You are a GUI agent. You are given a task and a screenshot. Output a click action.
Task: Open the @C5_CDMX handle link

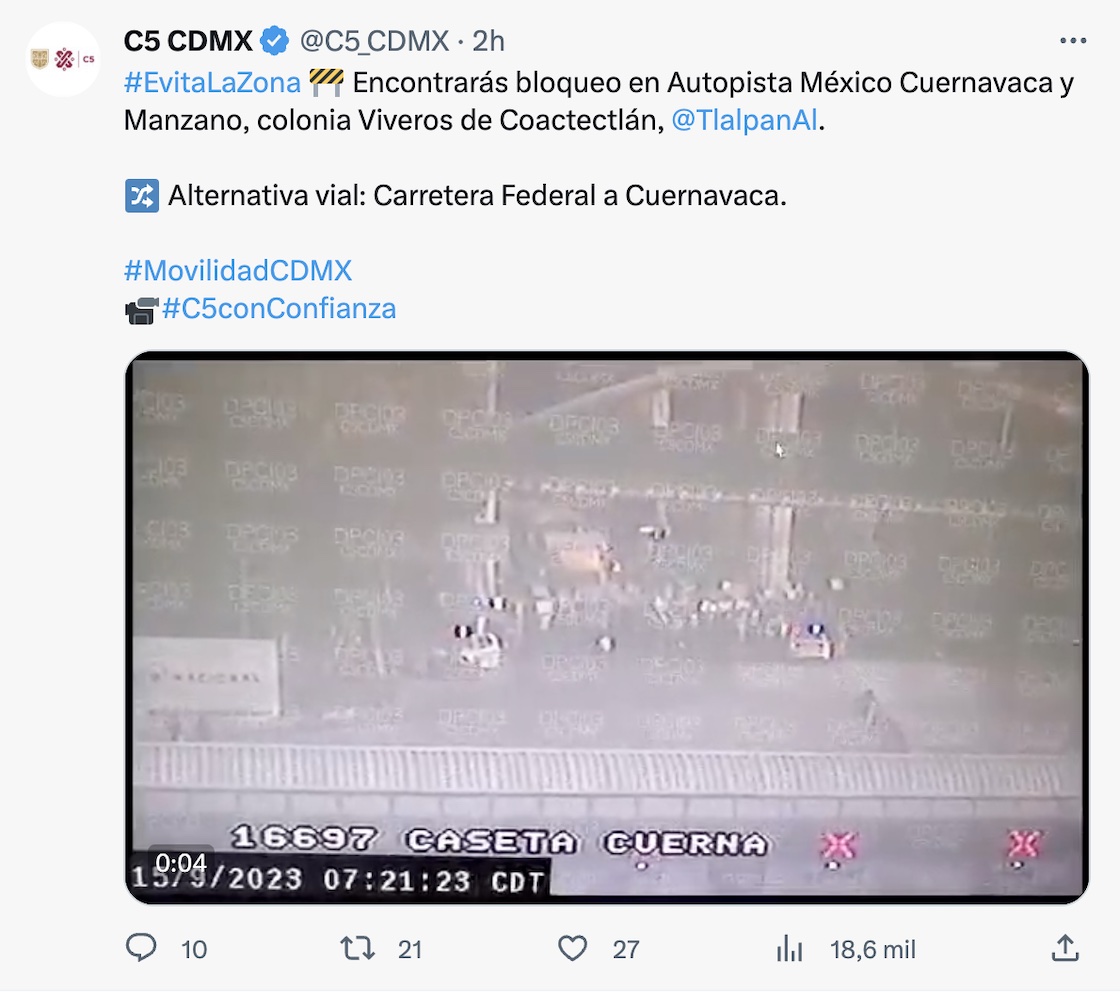pyautogui.click(x=374, y=41)
